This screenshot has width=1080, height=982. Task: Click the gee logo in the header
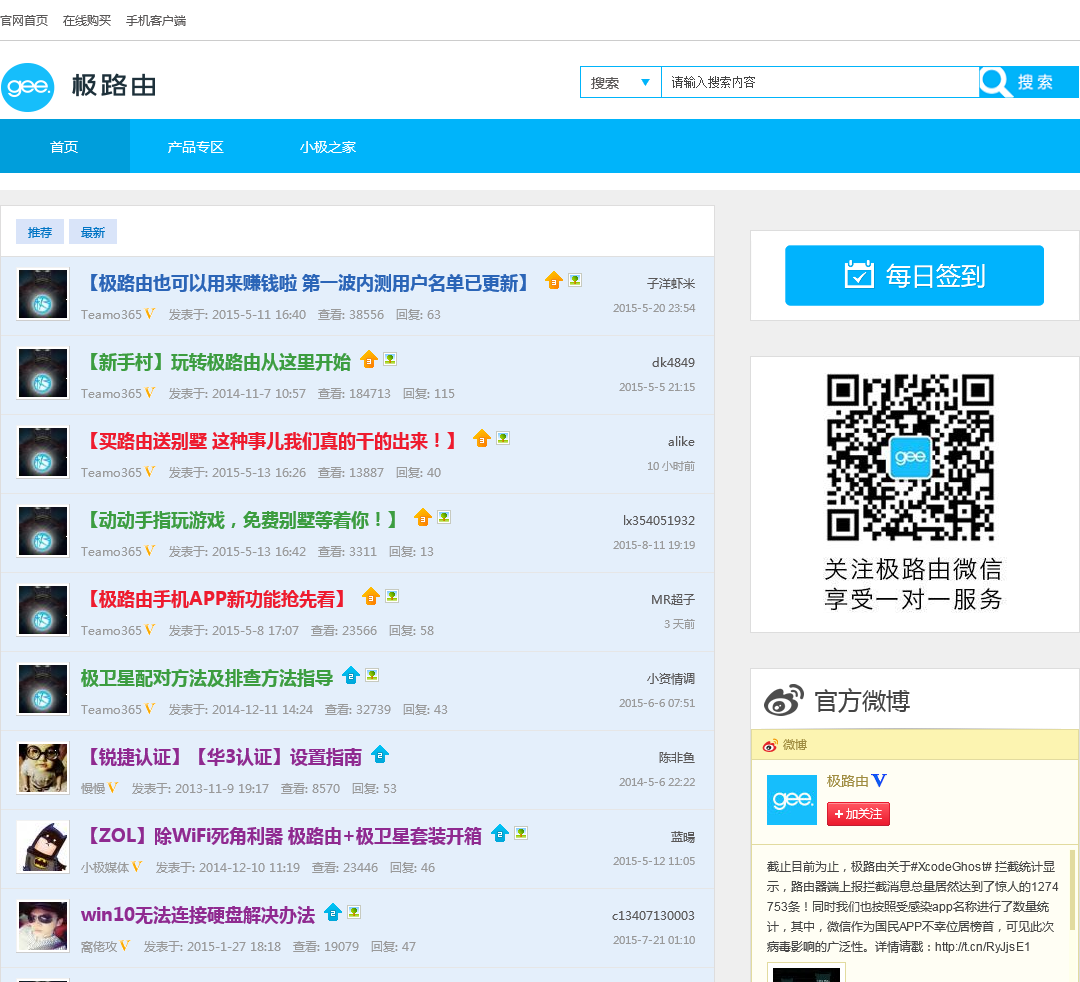click(x=28, y=87)
